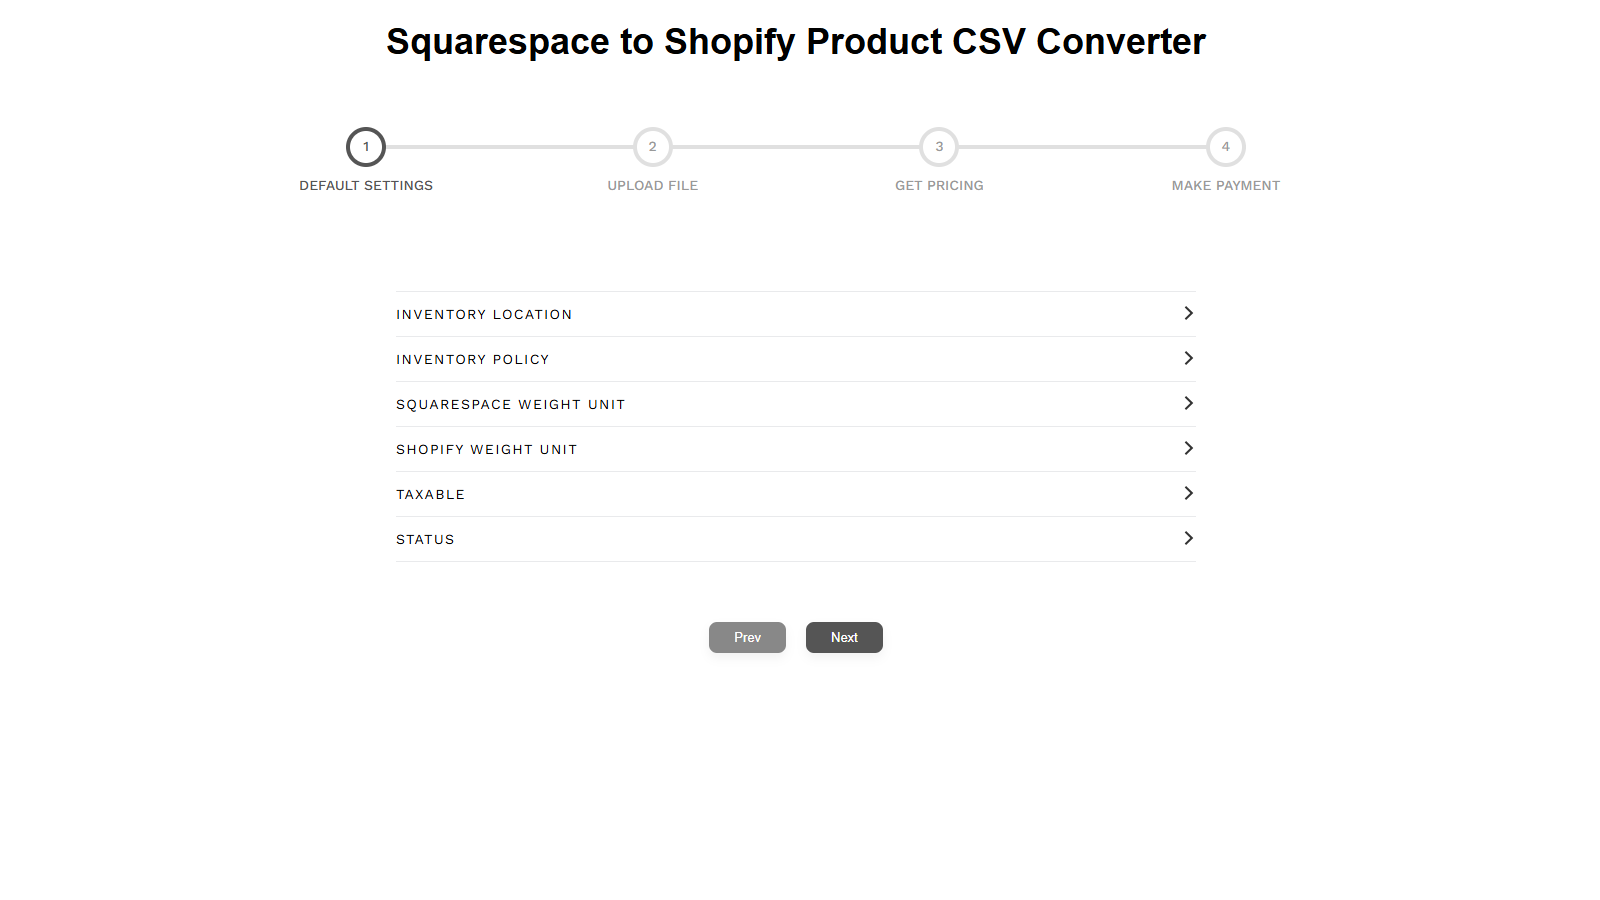Select the Get Pricing step label
1600x900 pixels.
pyautogui.click(x=939, y=186)
